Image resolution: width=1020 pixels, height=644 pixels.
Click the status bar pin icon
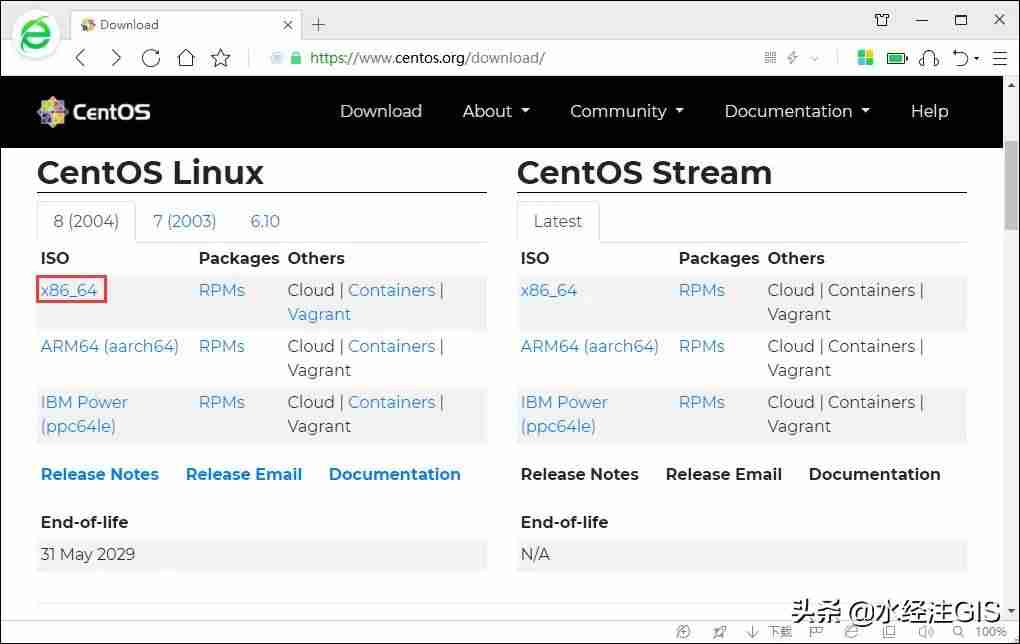(x=719, y=632)
